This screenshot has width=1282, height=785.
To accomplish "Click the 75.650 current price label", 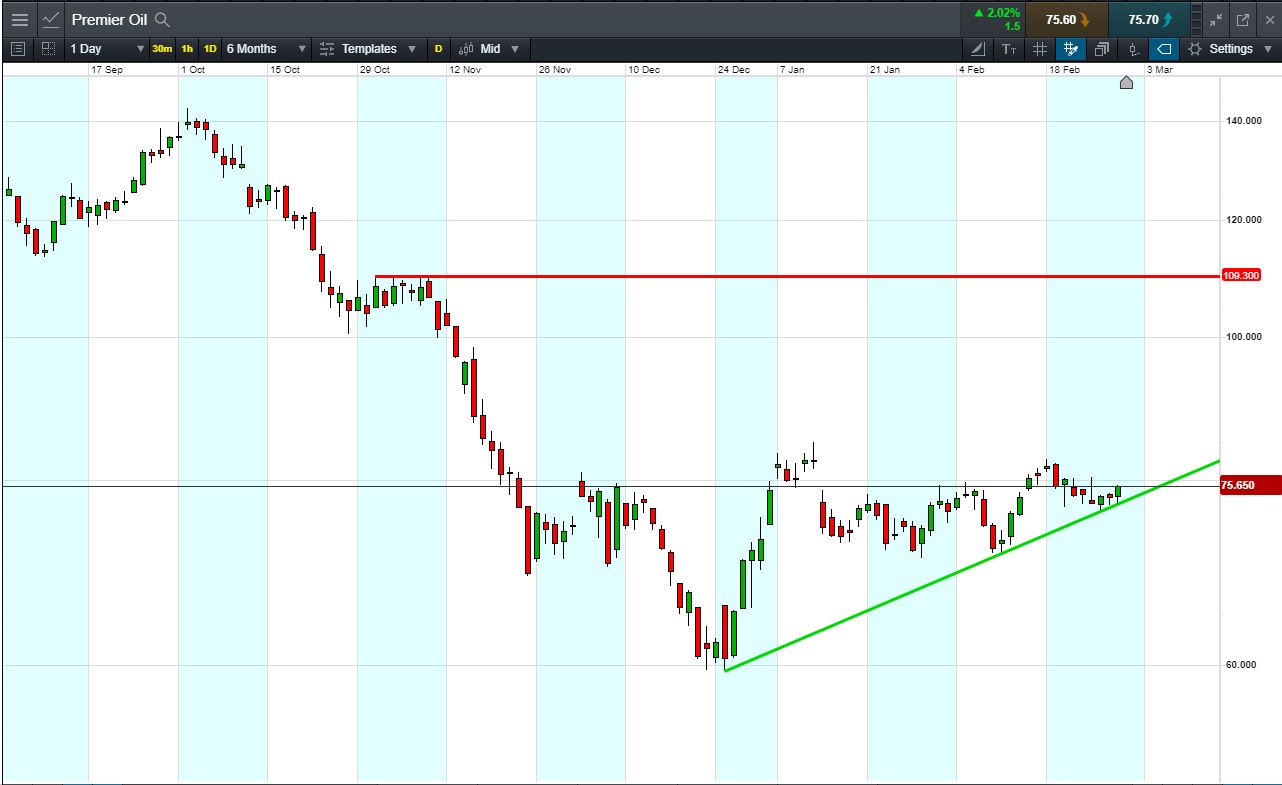I will pos(1251,486).
